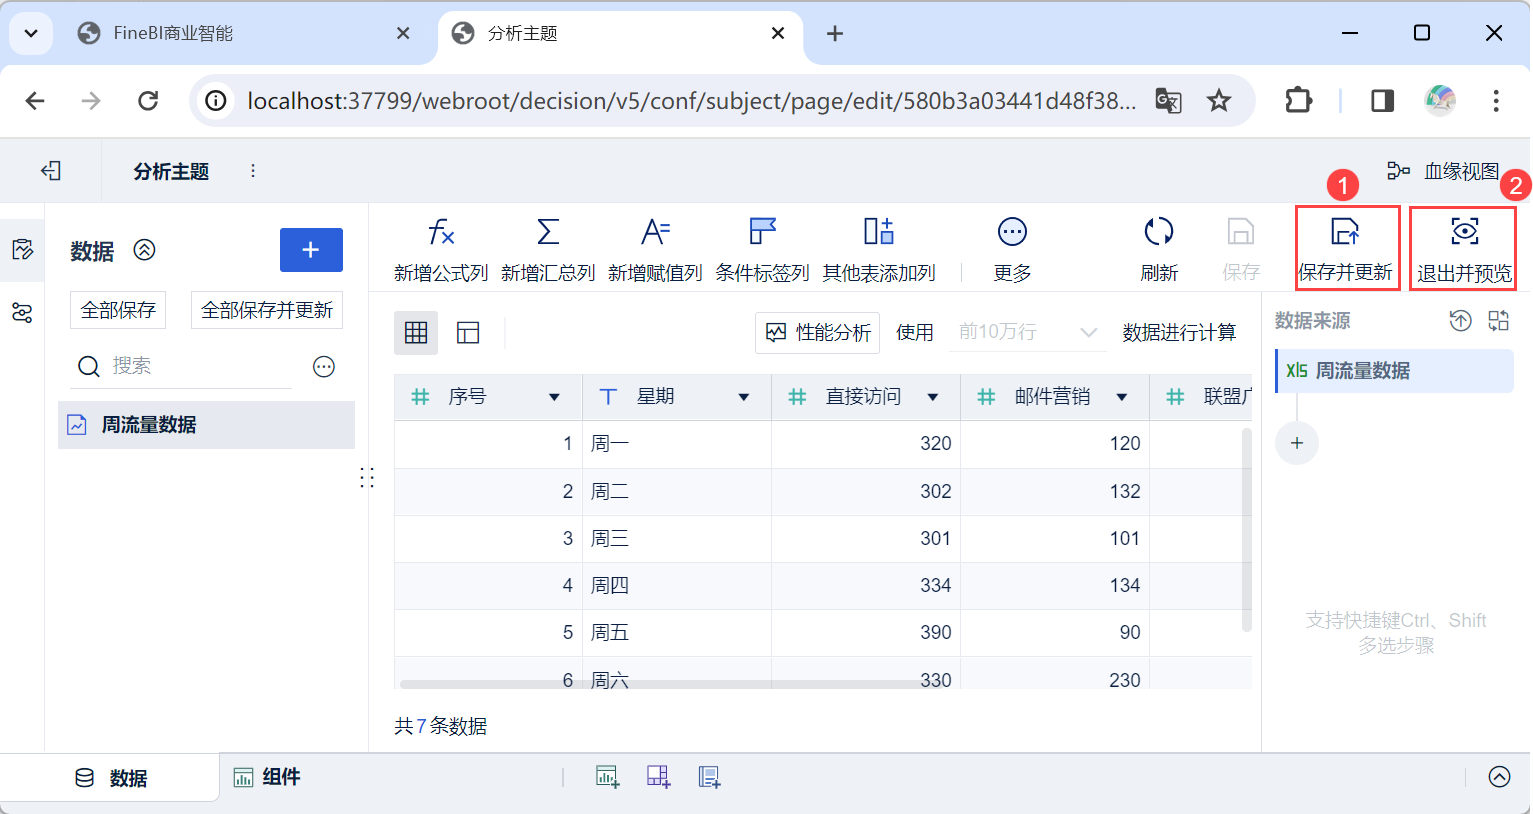1533x814 pixels.
Task: Expand the bottom panel with the up chevron
Action: (1499, 777)
